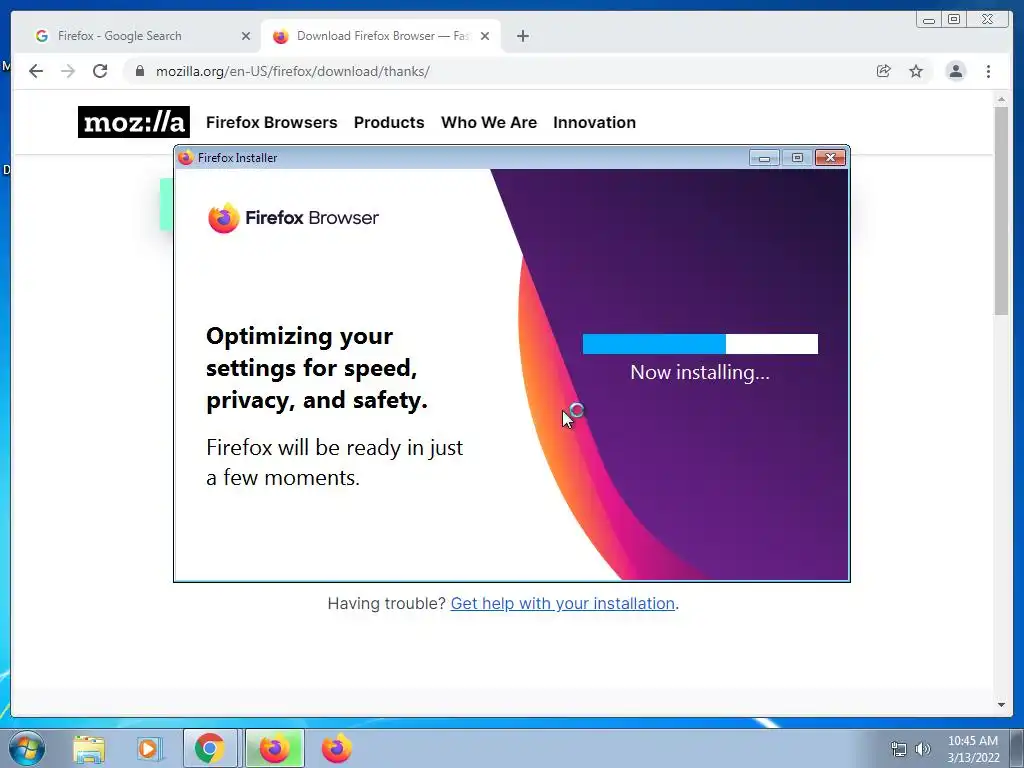Open a new tab with the plus button

click(x=522, y=36)
